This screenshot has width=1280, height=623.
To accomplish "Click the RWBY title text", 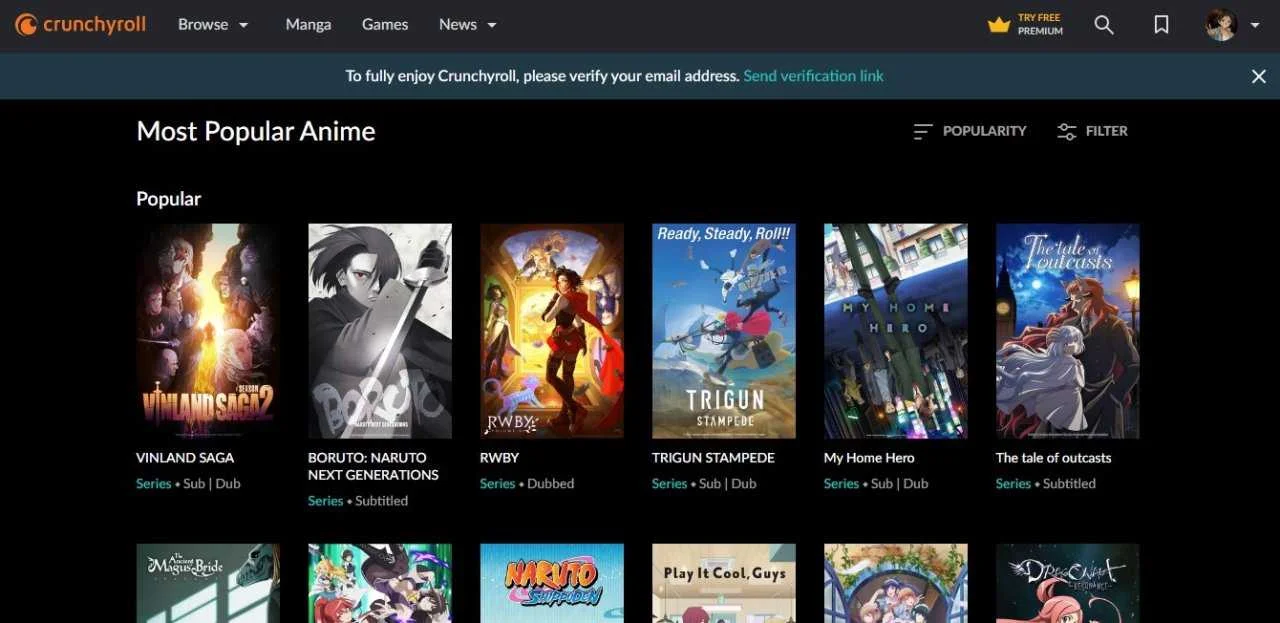I will click(500, 458).
